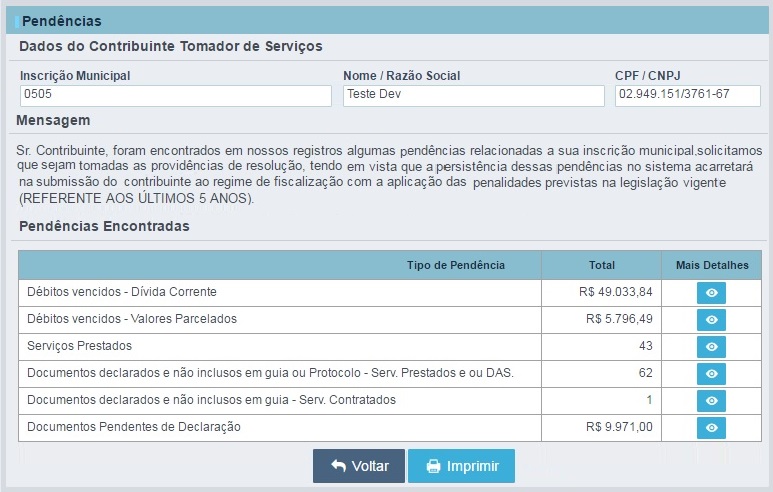Click into the CPF / CNPJ field
The height and width of the screenshot is (492, 773).
pyautogui.click(x=688, y=96)
